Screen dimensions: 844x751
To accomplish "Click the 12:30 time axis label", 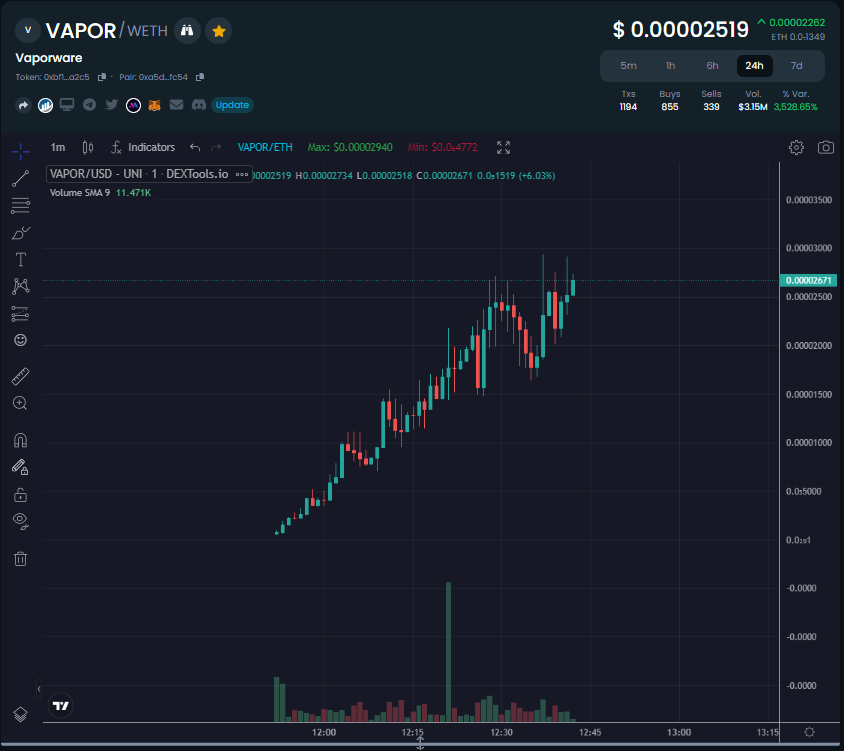I will [501, 732].
